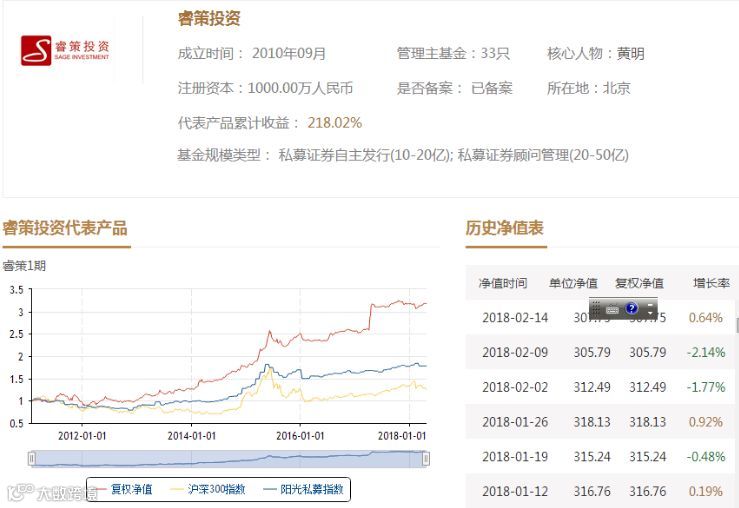Click the 0.19% growth rate value

[x=706, y=492]
